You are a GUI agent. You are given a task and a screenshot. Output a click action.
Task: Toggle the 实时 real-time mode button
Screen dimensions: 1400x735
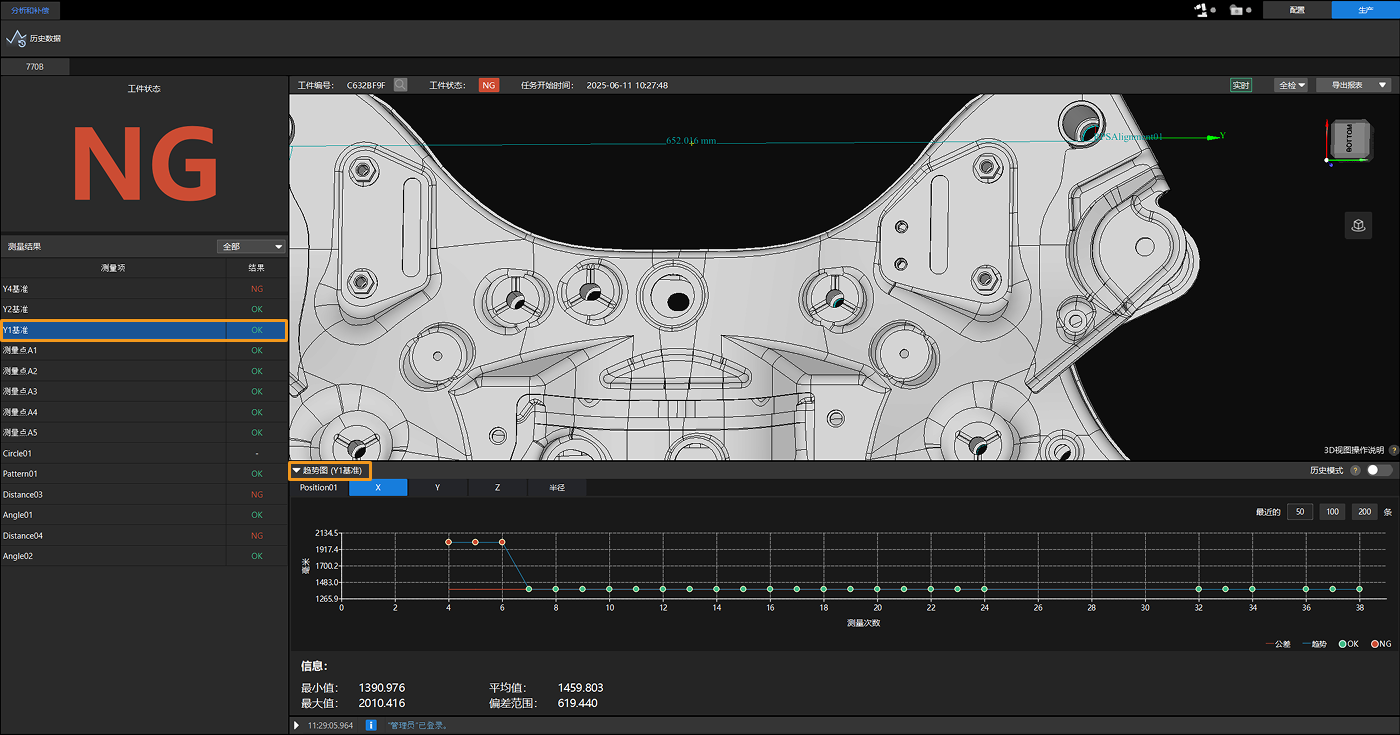[x=1241, y=85]
